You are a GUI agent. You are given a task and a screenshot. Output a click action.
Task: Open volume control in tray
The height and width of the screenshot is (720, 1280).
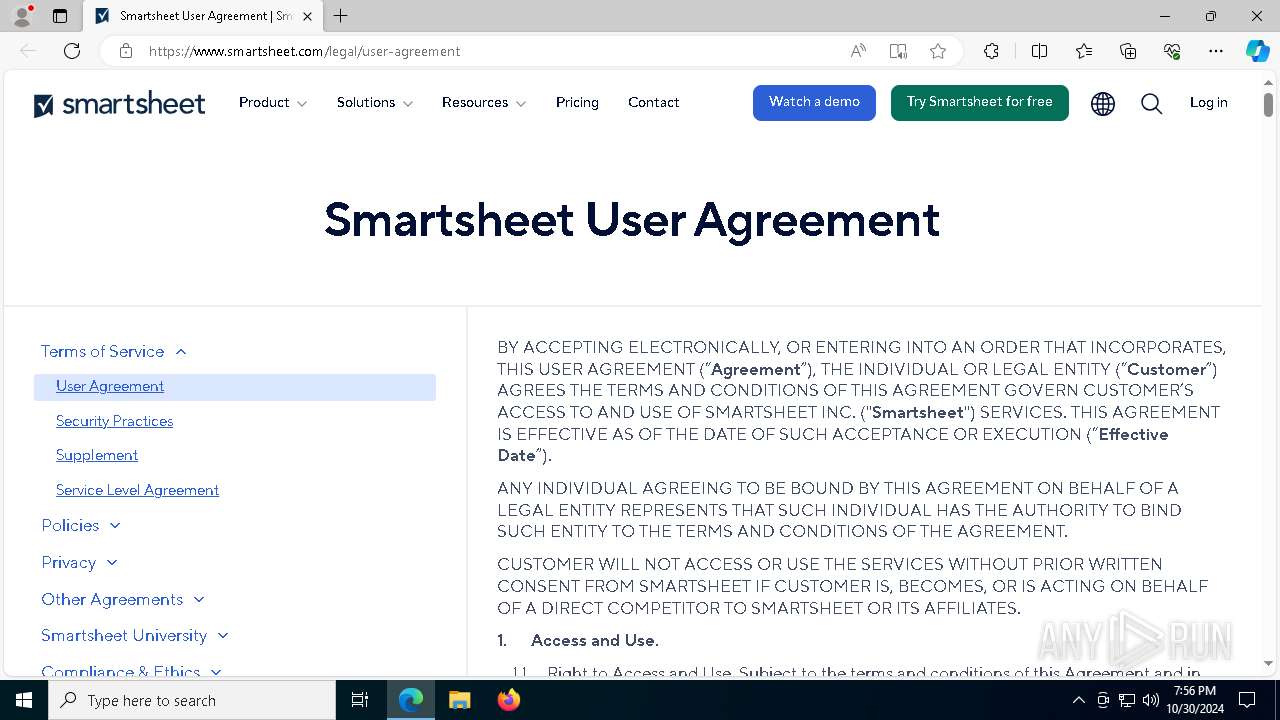point(1151,700)
